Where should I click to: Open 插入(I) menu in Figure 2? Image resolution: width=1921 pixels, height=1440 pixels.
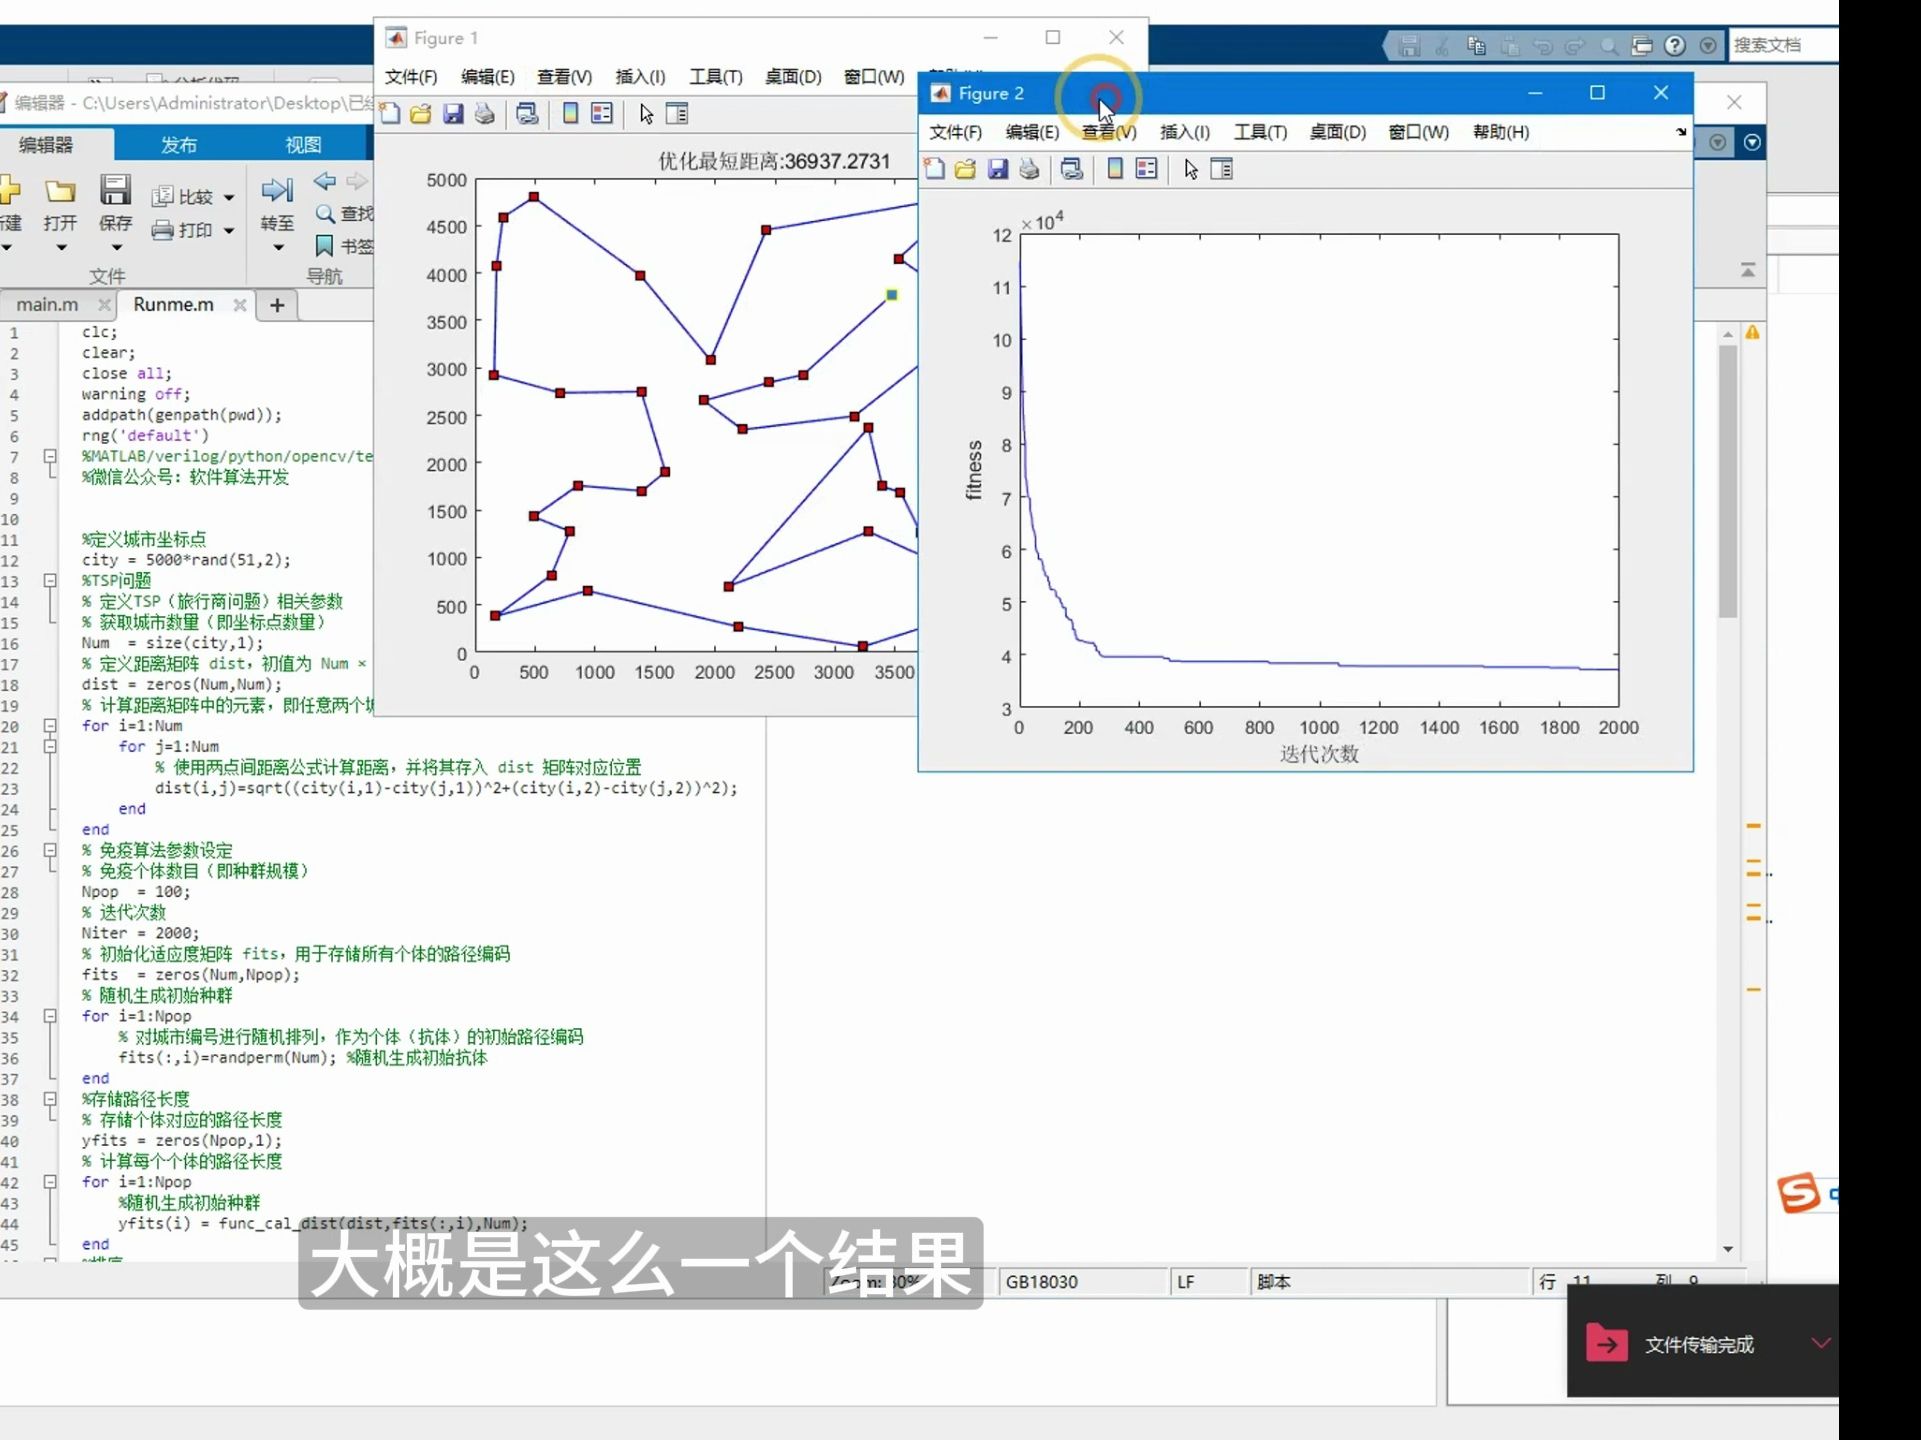1184,132
